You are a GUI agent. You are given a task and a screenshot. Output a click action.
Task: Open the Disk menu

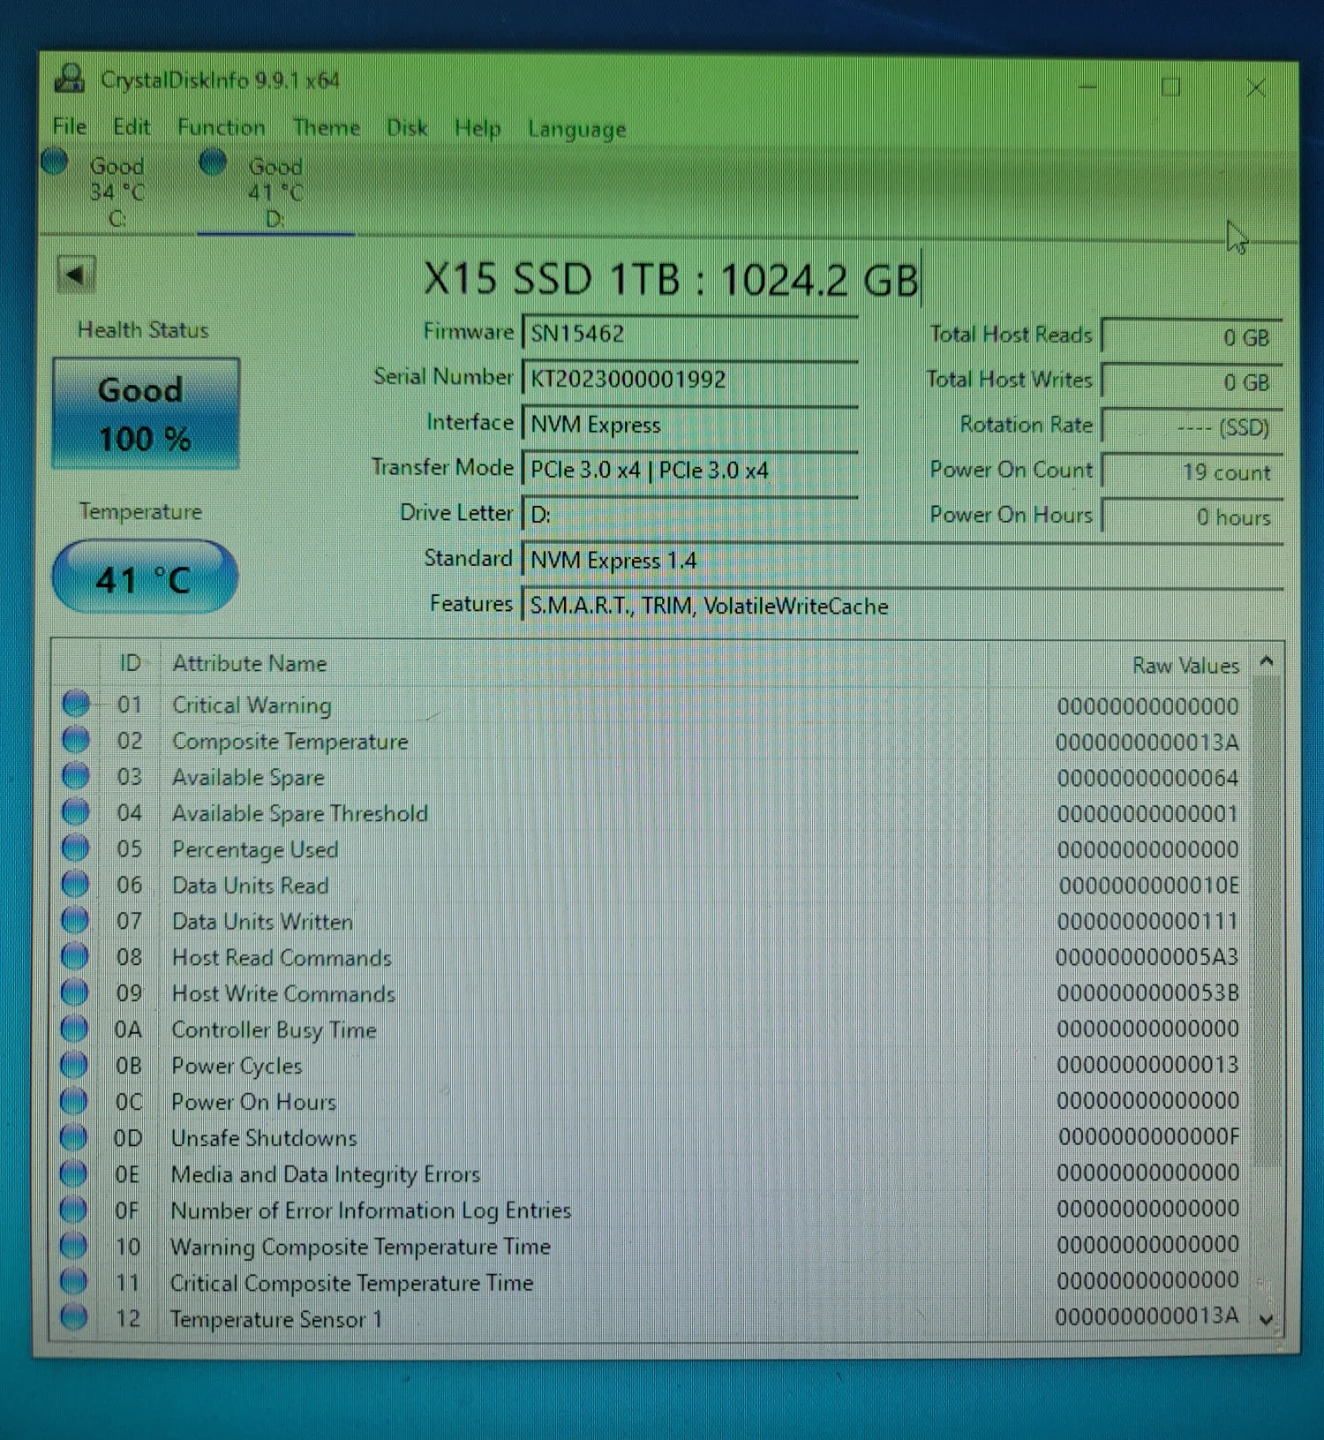click(x=407, y=128)
